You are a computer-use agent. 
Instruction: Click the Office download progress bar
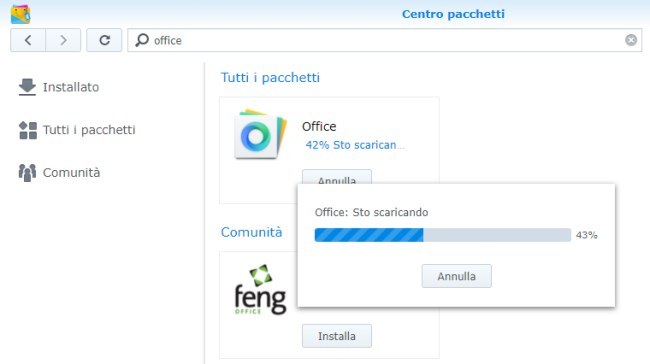click(443, 235)
